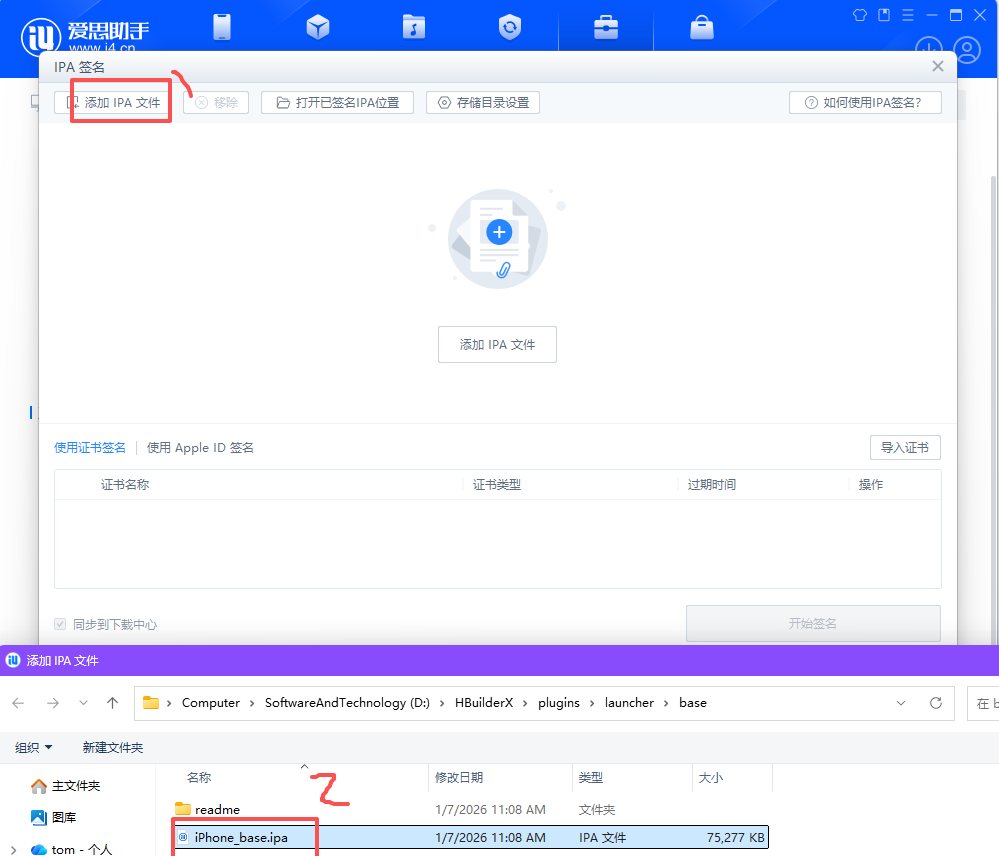
Task: Go forward in the file dialog
Action: pyautogui.click(x=53, y=703)
